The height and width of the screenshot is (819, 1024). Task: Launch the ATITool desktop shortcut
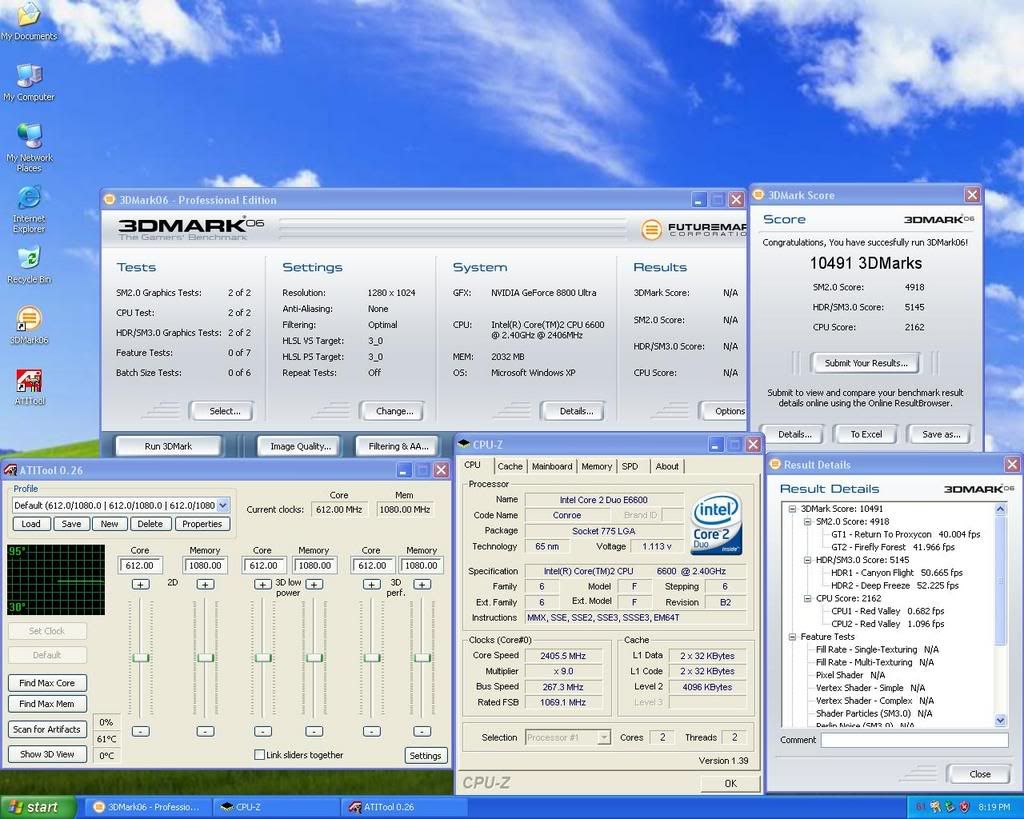pyautogui.click(x=29, y=381)
